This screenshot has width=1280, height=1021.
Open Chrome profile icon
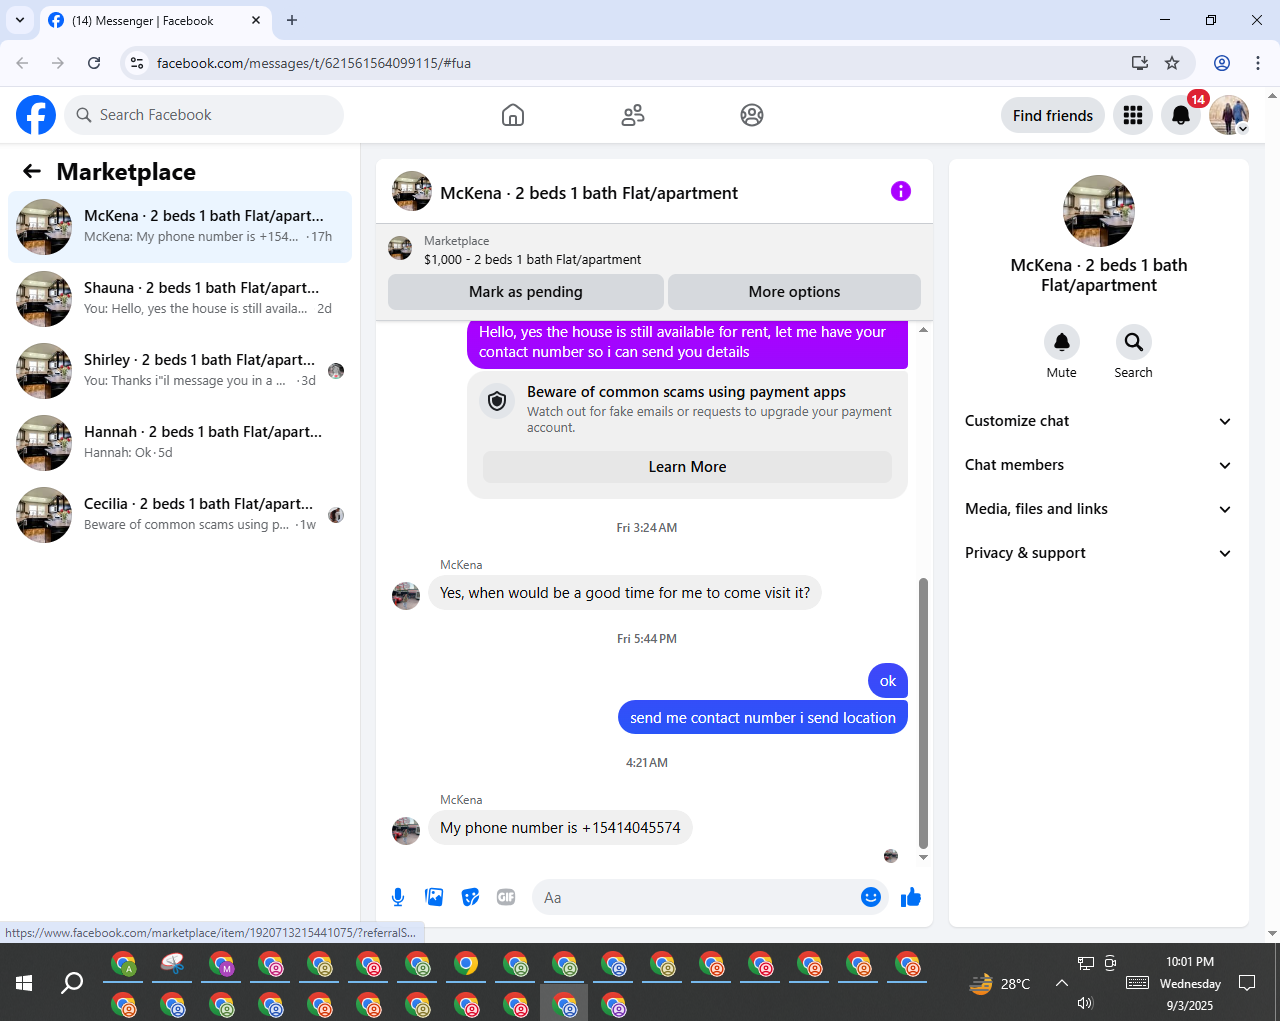click(1222, 63)
